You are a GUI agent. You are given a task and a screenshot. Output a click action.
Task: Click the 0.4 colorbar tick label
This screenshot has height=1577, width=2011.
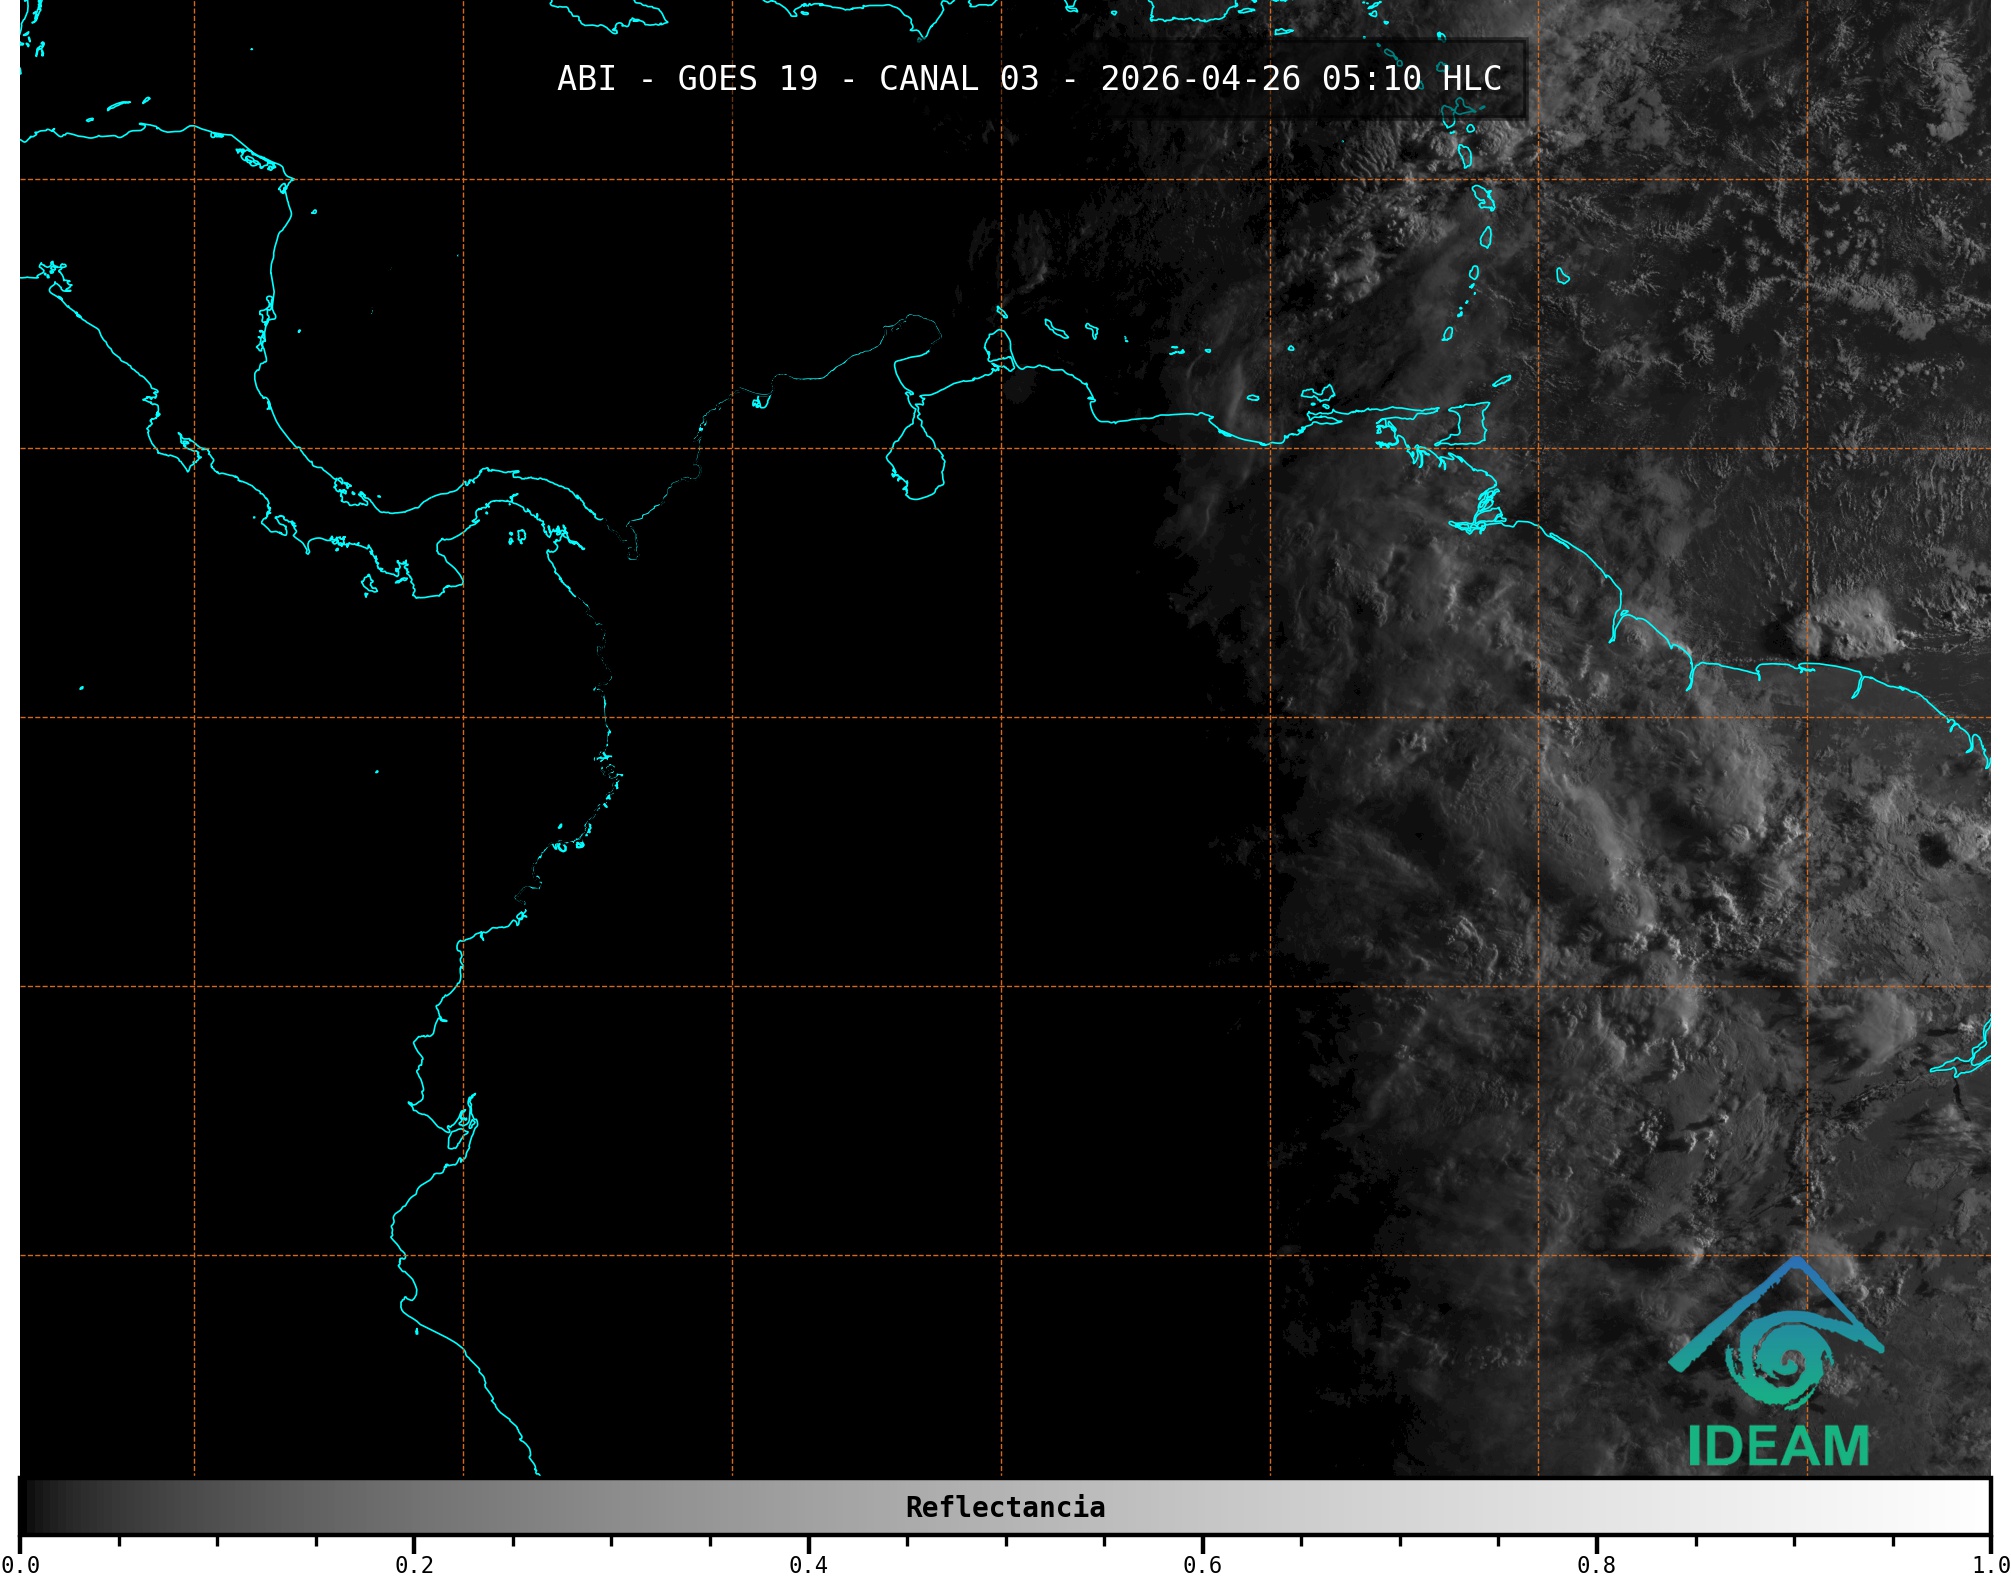(x=808, y=1565)
